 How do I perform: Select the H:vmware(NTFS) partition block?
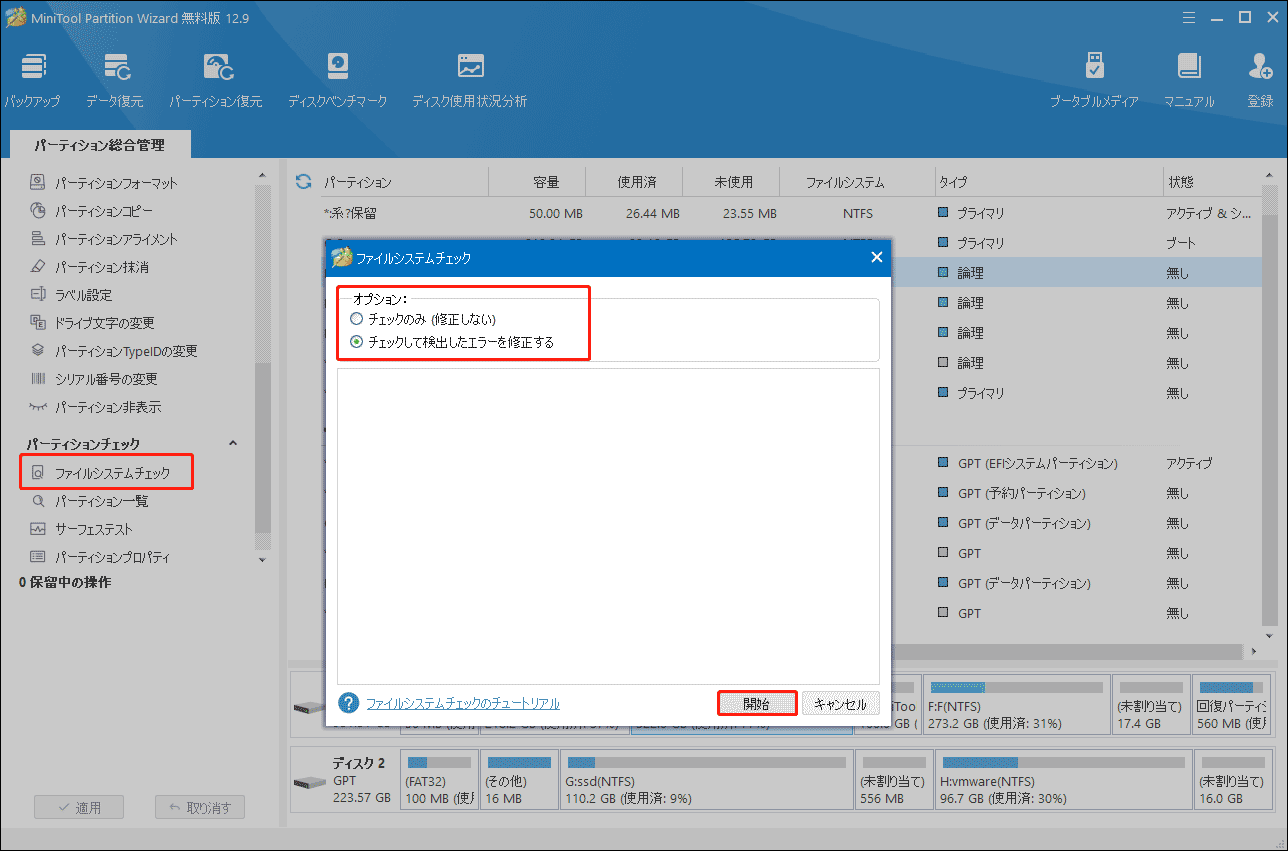tap(1062, 779)
